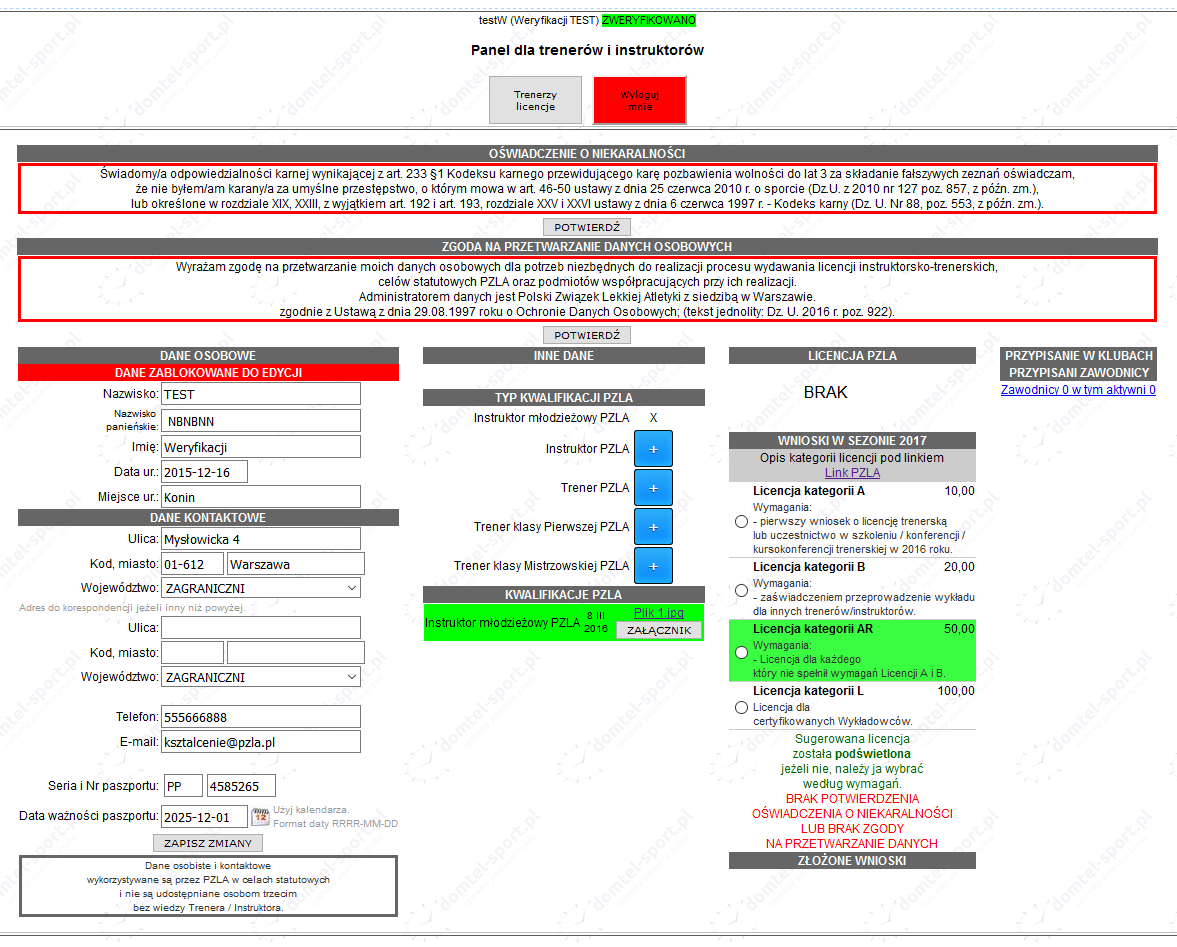The height and width of the screenshot is (947, 1177).
Task: Choose Licencja kategorii L radio button
Action: click(742, 708)
